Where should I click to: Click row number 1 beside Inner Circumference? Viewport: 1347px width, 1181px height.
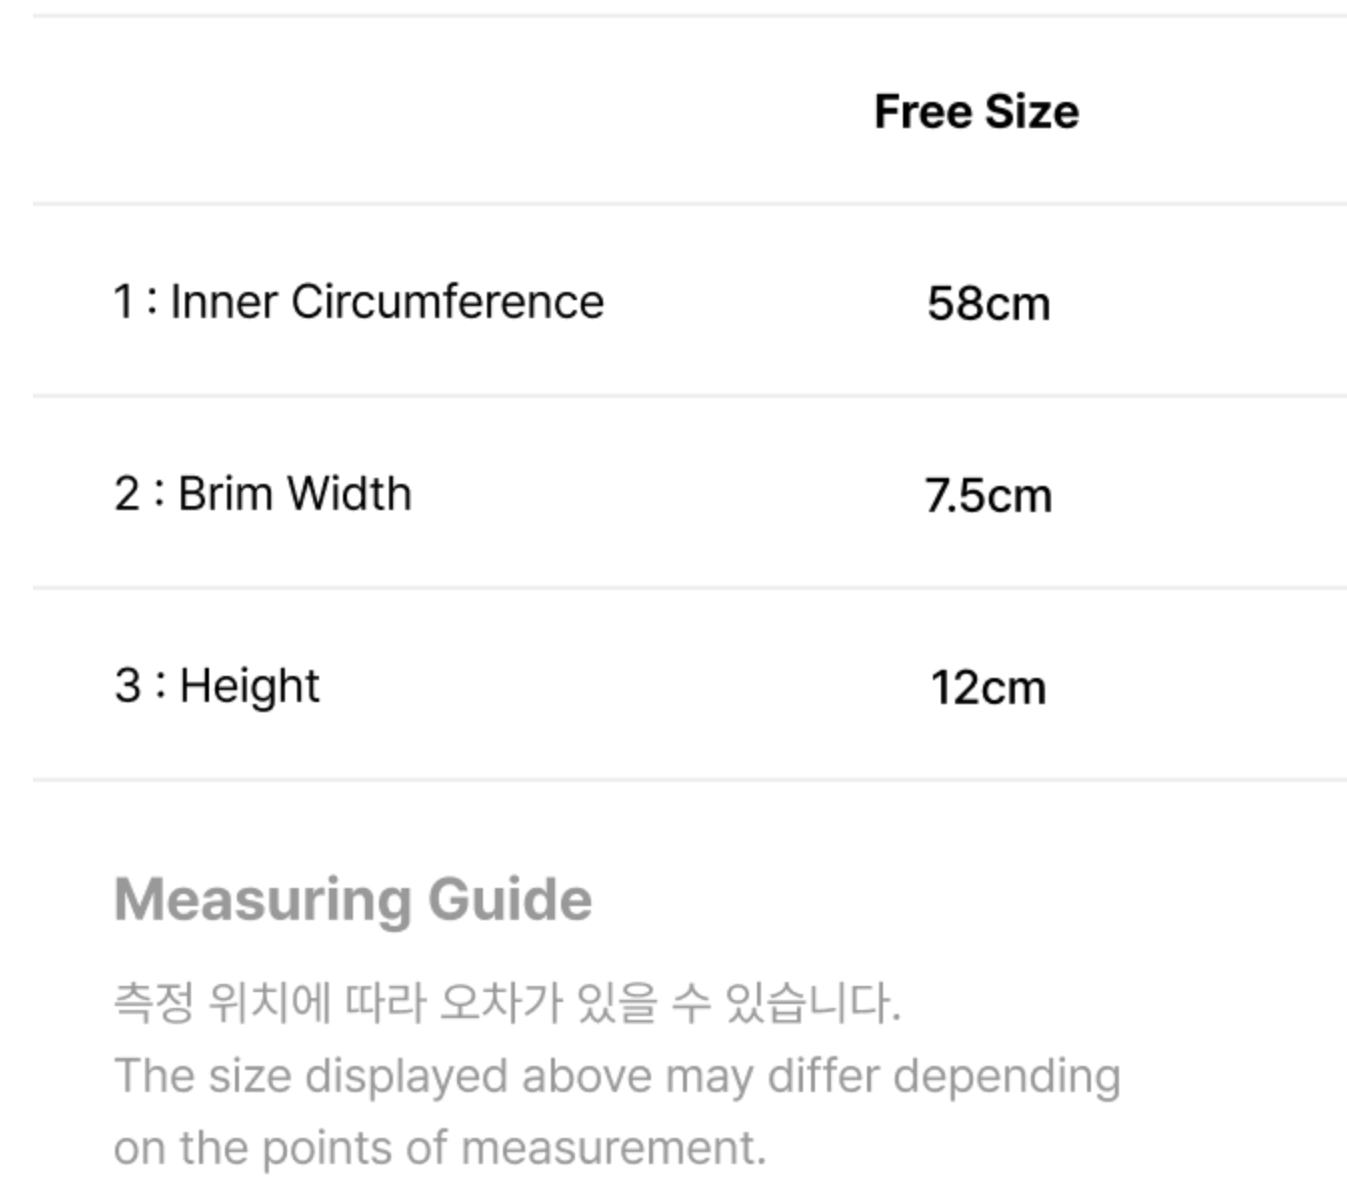pyautogui.click(x=123, y=301)
